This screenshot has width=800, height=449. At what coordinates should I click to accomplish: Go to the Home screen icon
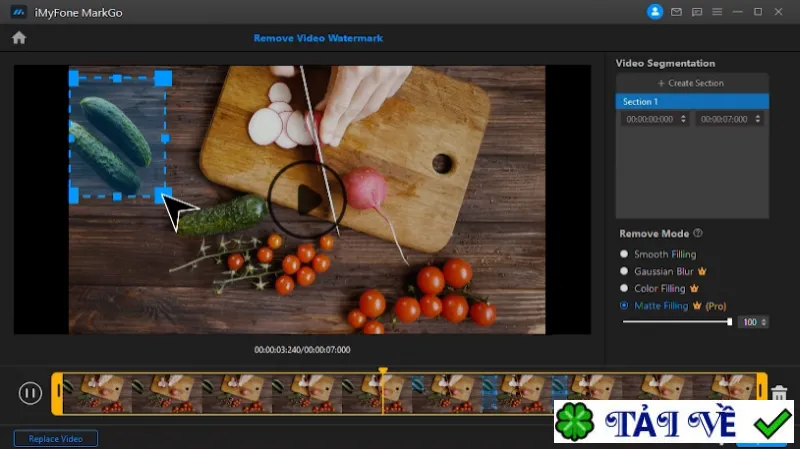click(19, 38)
